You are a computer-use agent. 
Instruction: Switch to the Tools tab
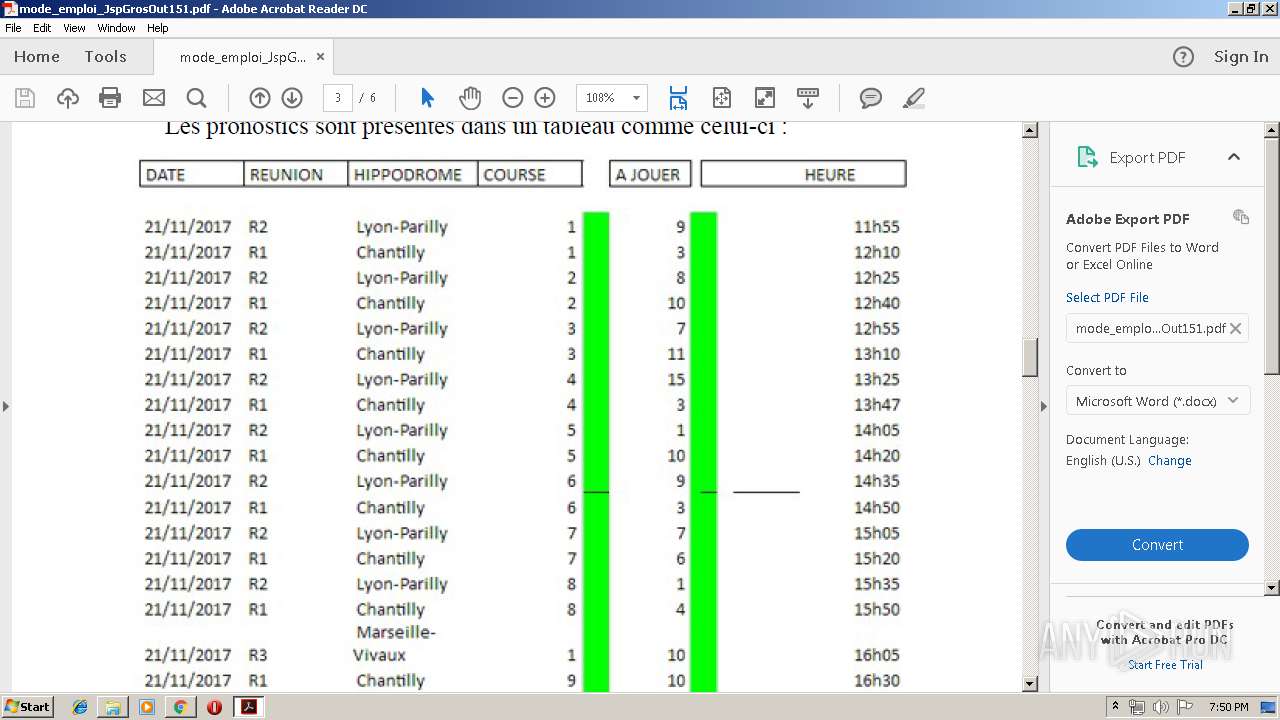[x=105, y=57]
